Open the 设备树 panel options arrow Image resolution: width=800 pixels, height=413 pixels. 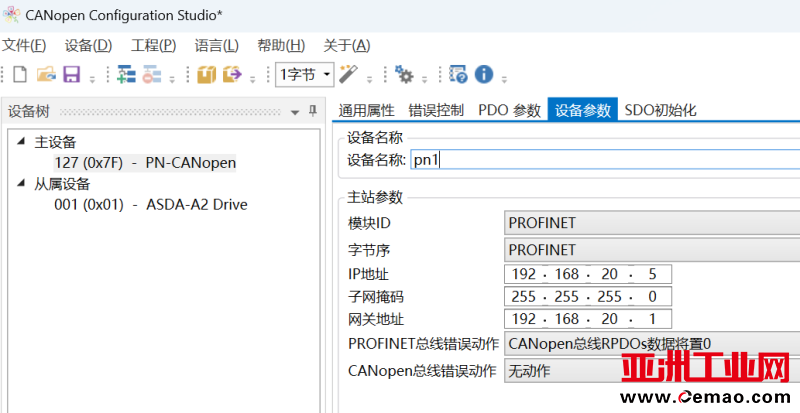pyautogui.click(x=294, y=112)
